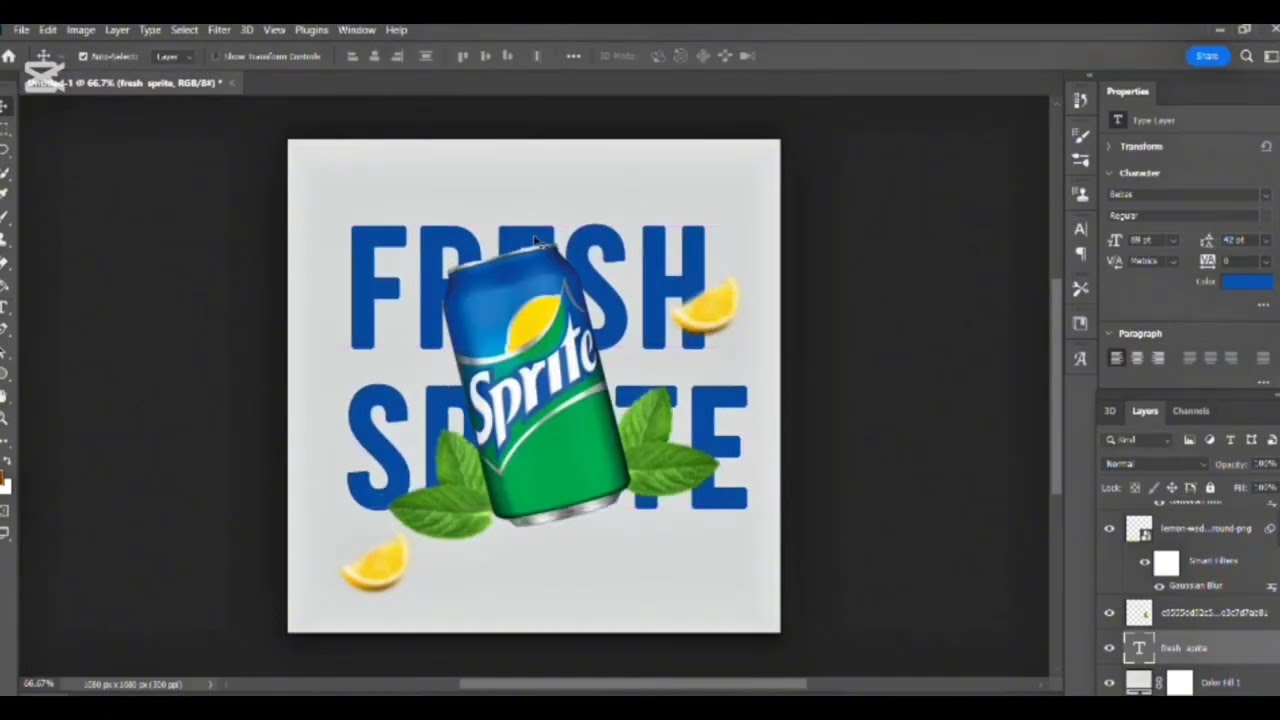Click the Layers tab
The height and width of the screenshot is (720, 1280).
point(1145,411)
